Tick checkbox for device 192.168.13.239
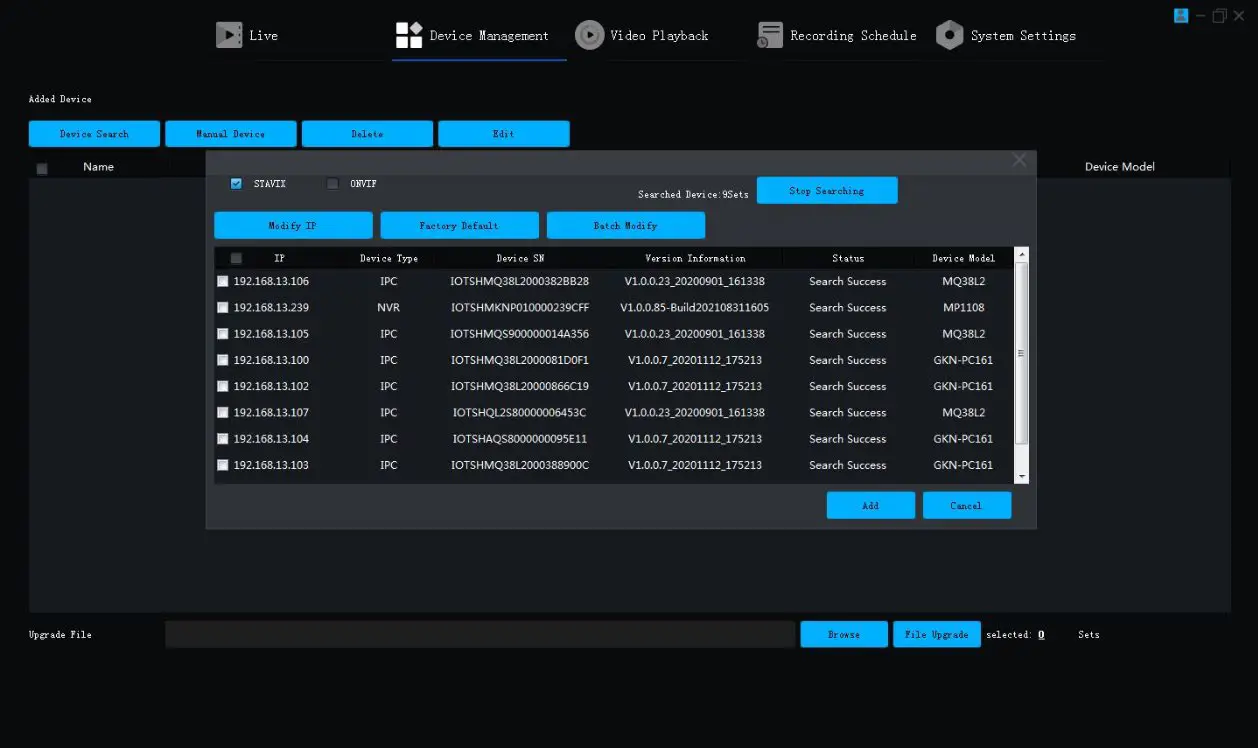1258x748 pixels. [x=223, y=308]
